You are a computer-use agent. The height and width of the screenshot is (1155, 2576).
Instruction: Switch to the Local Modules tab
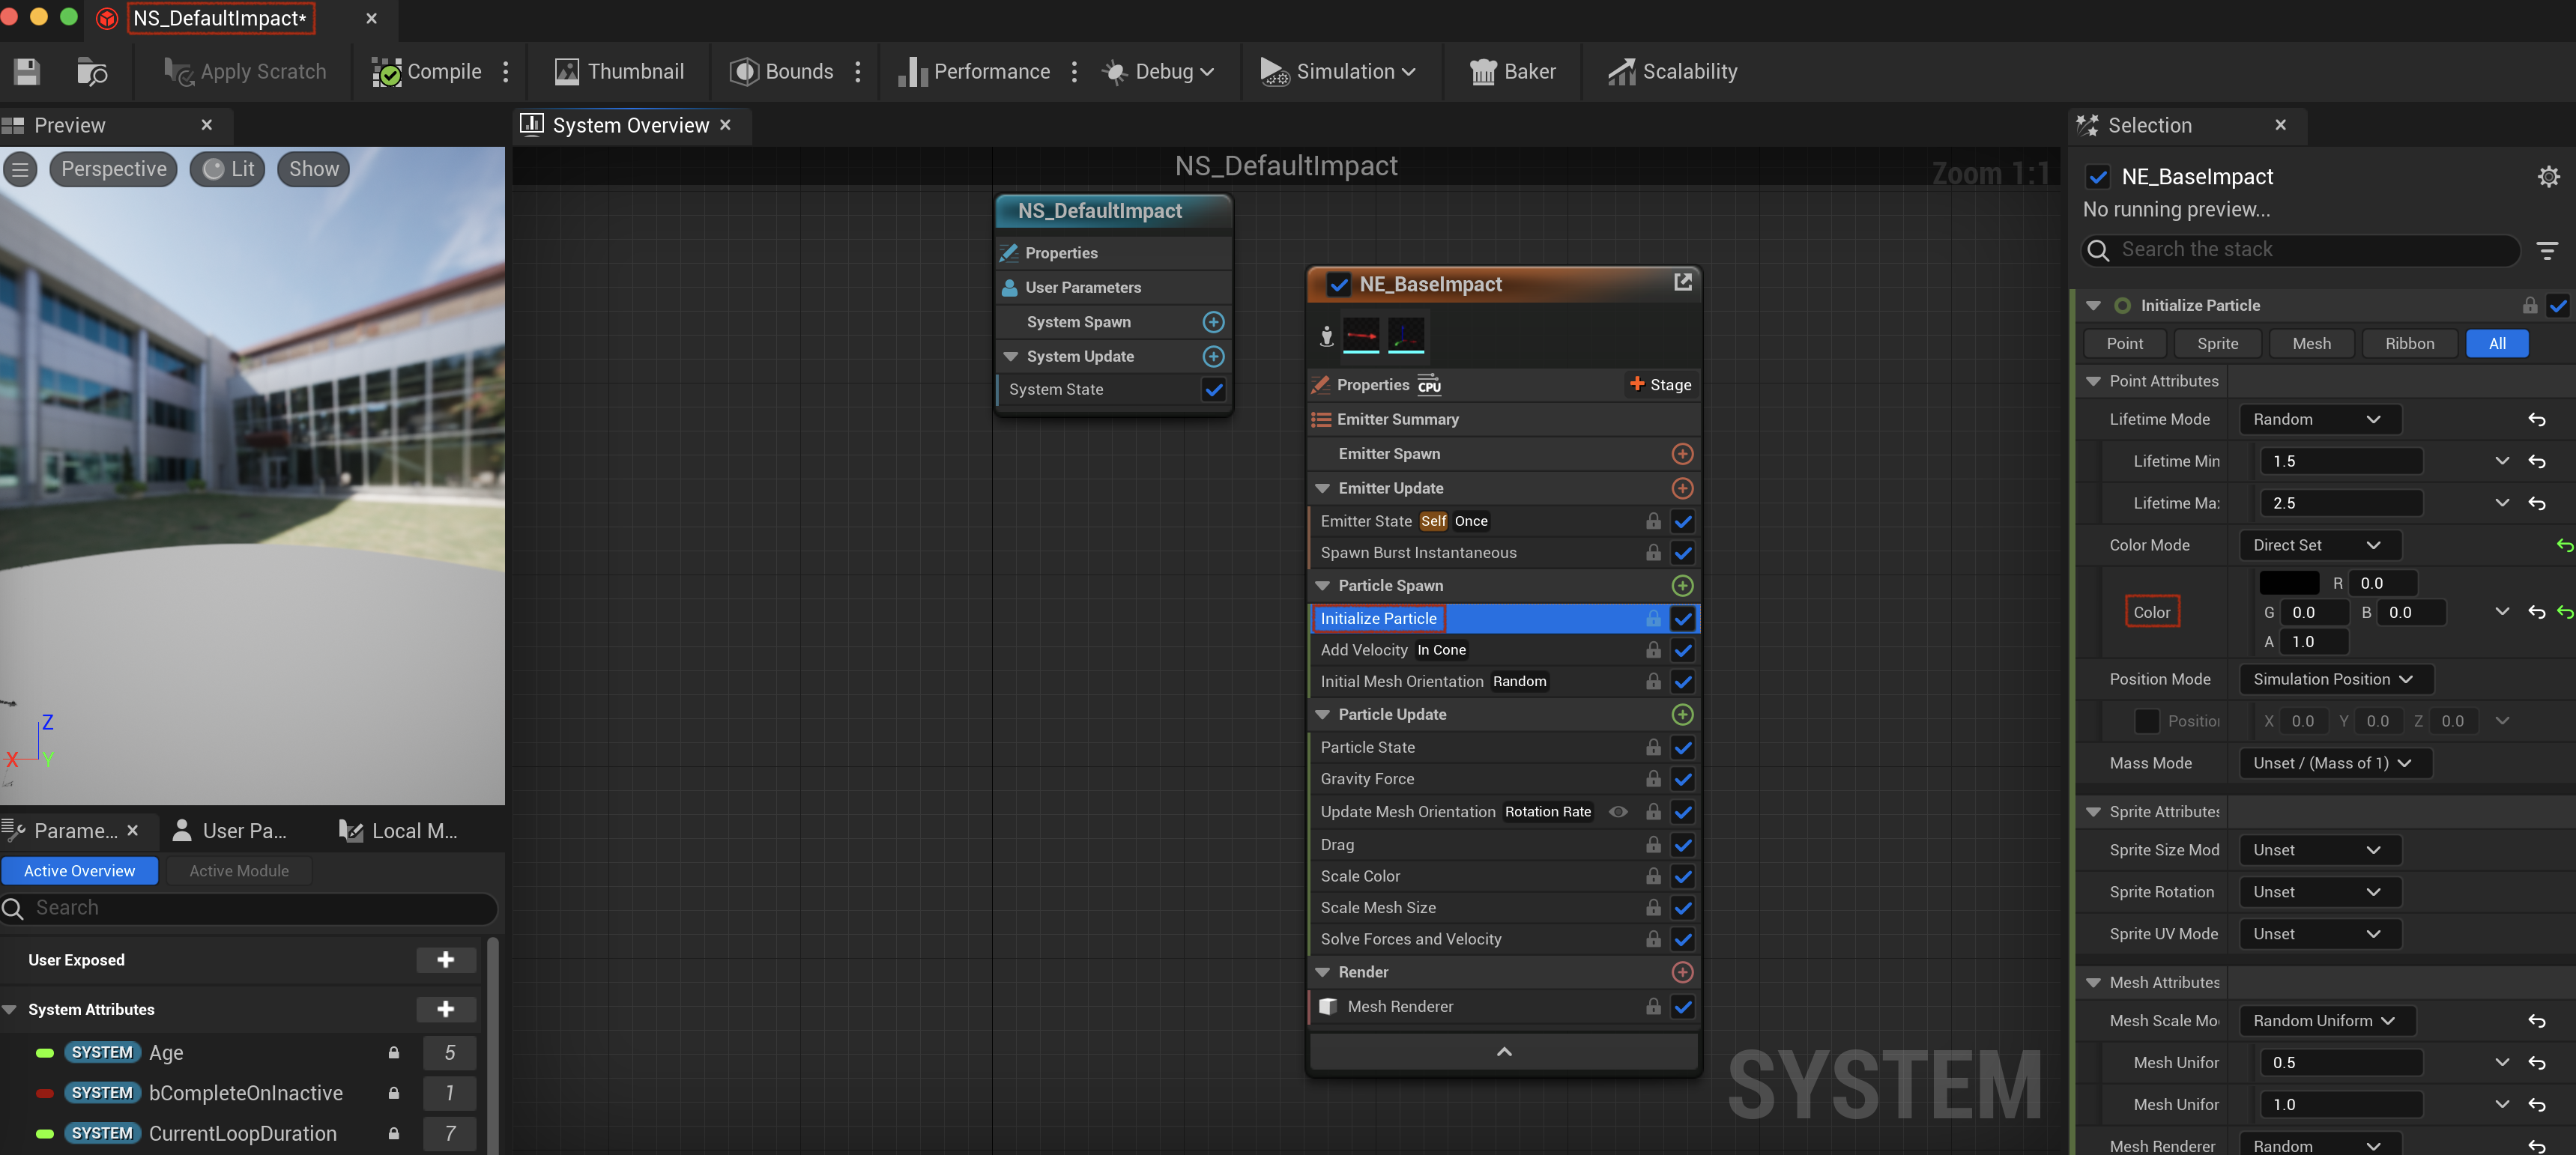[398, 831]
